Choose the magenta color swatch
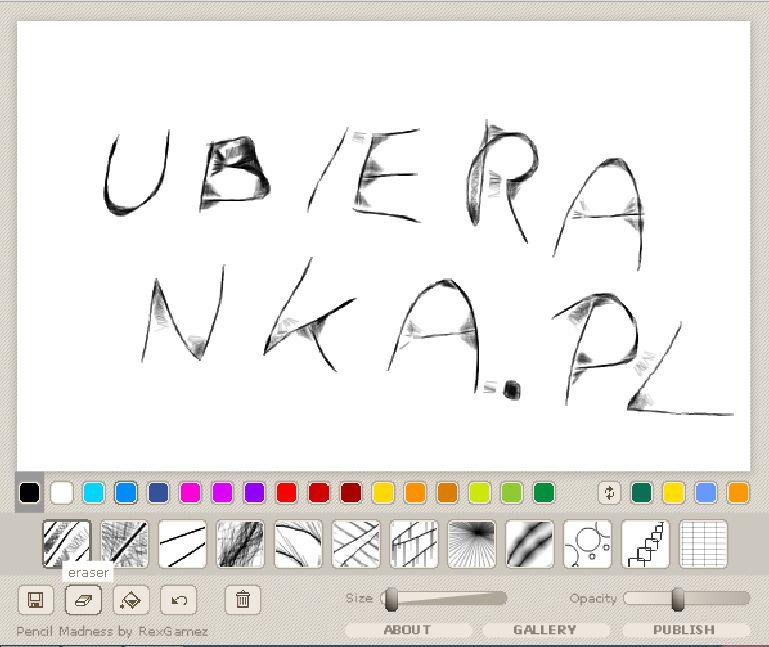This screenshot has width=769, height=647. 190,493
